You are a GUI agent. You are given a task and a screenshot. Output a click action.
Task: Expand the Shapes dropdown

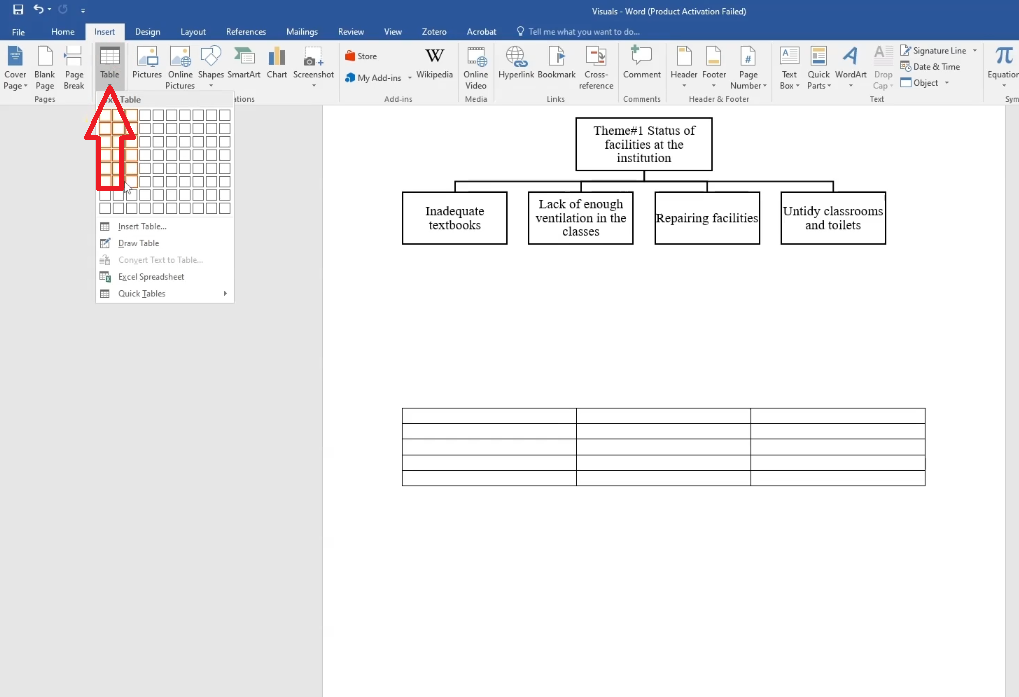pyautogui.click(x=211, y=66)
